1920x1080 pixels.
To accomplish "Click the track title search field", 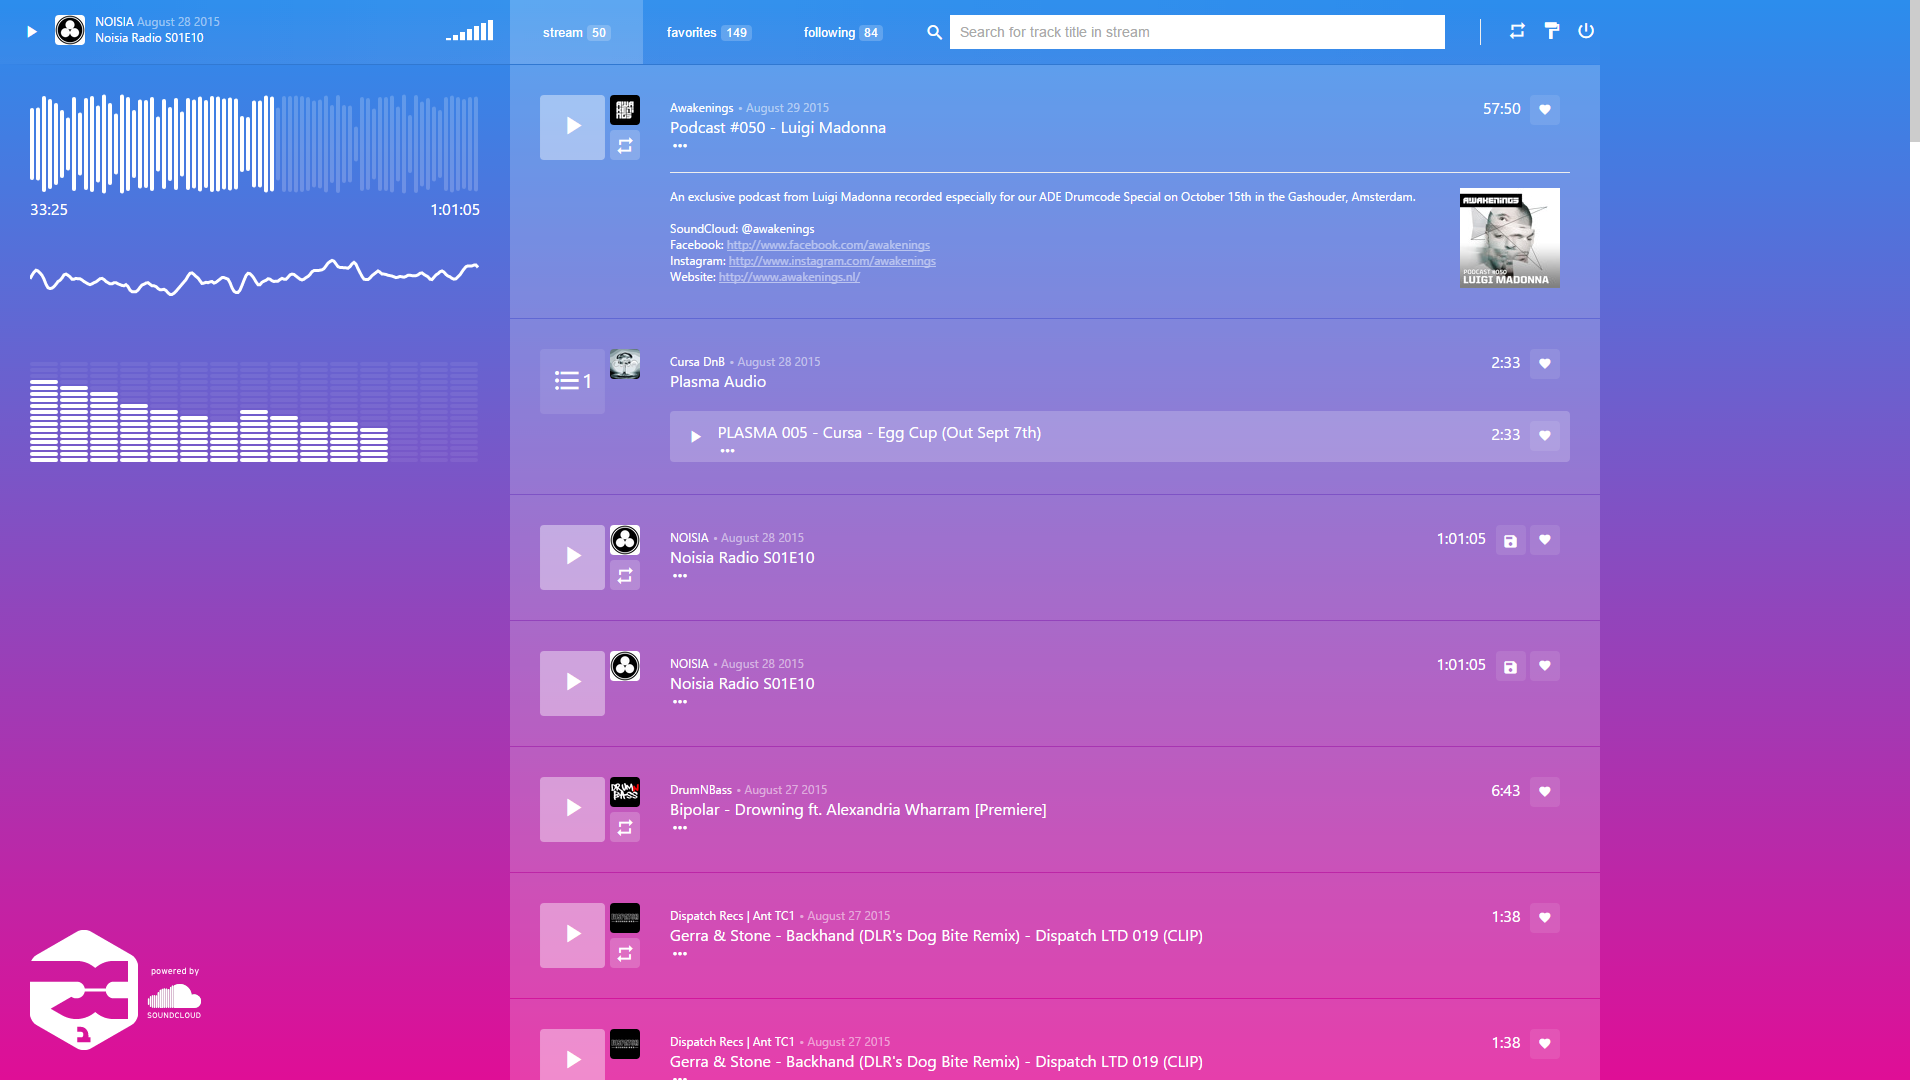I will click(x=1196, y=32).
